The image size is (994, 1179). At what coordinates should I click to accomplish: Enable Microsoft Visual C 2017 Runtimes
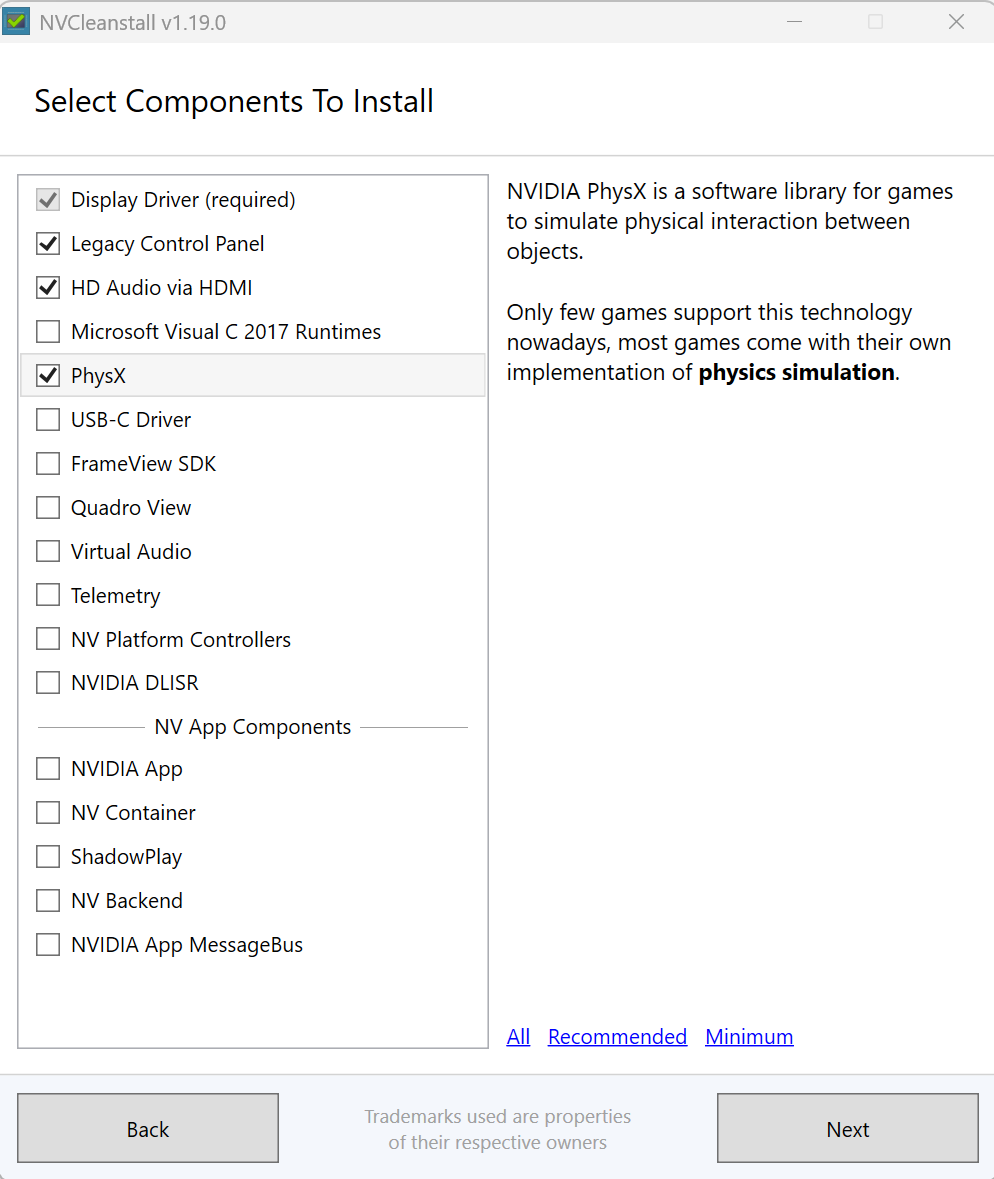click(x=47, y=331)
